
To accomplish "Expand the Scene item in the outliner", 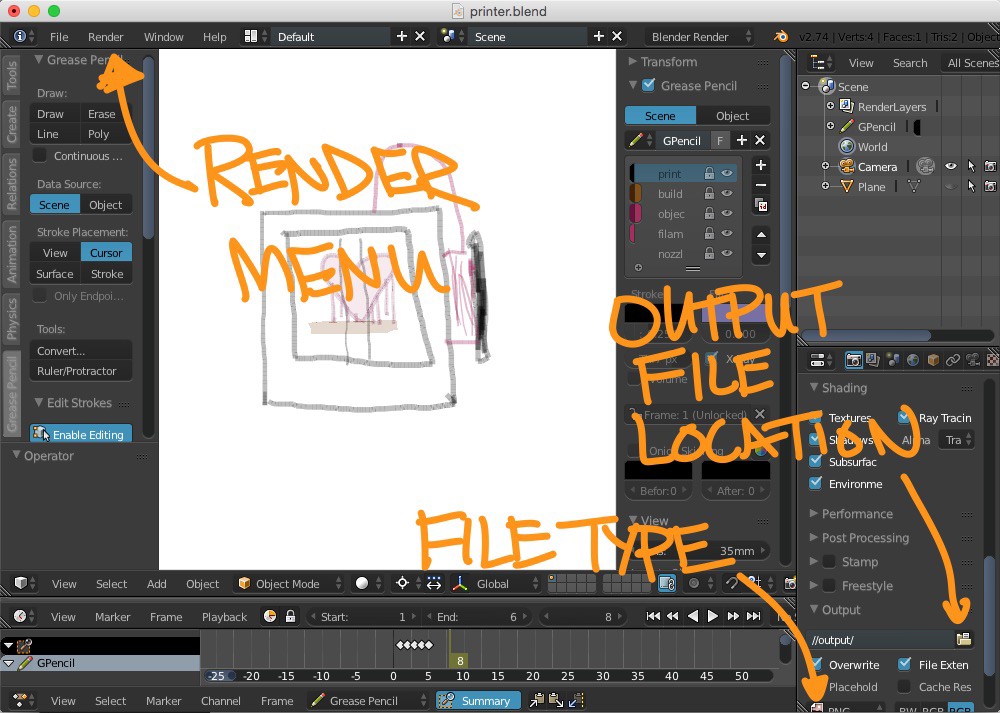I will (x=805, y=85).
